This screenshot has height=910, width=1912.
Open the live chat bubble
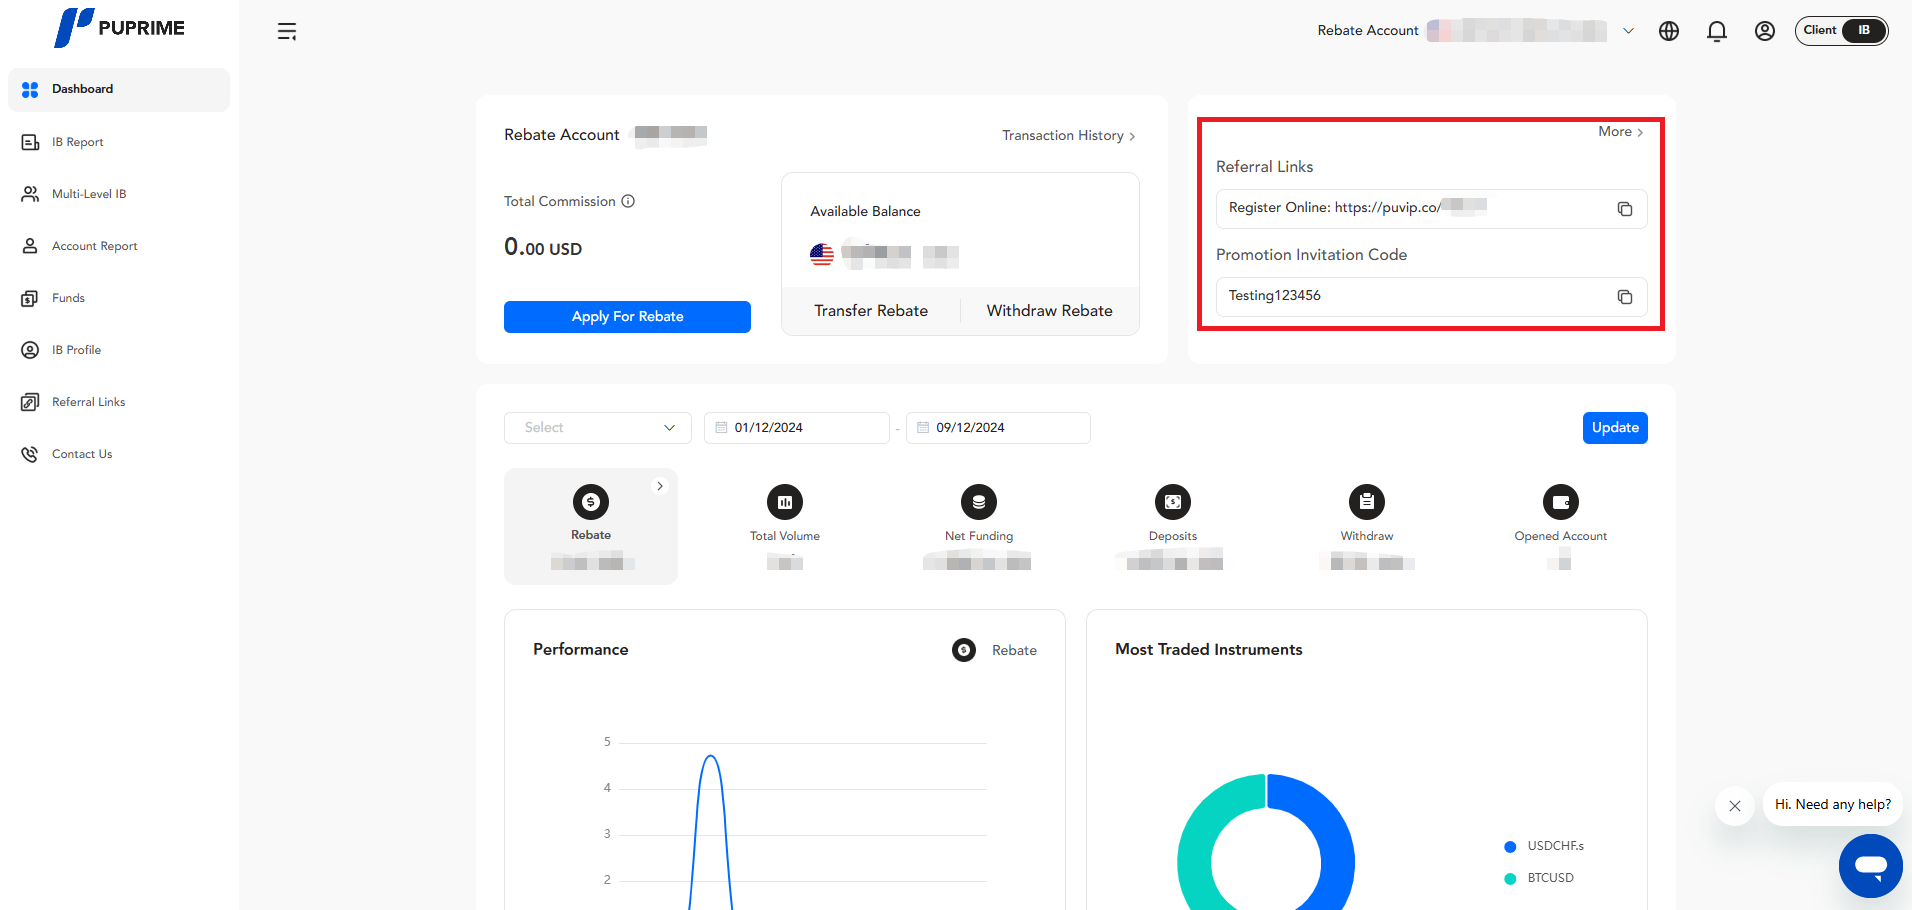coord(1869,865)
